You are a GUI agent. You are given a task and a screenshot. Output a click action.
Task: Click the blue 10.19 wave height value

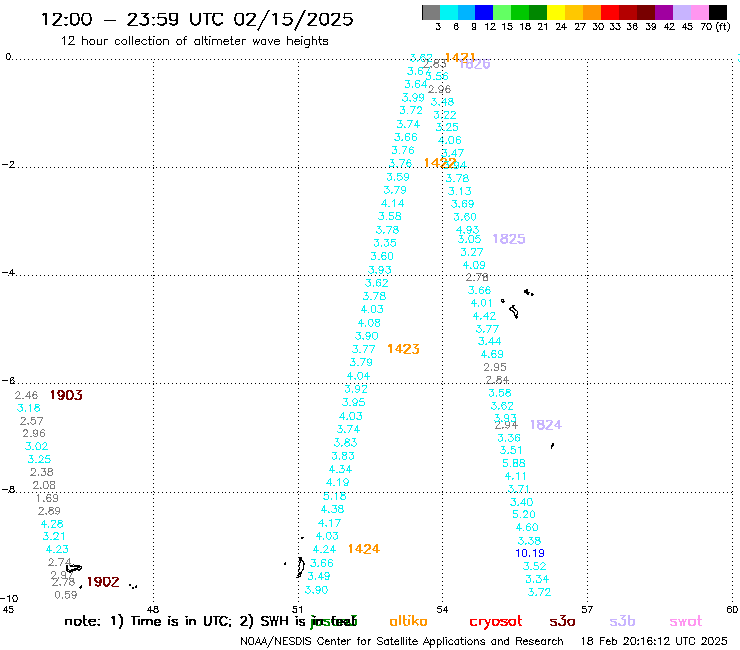pos(530,553)
